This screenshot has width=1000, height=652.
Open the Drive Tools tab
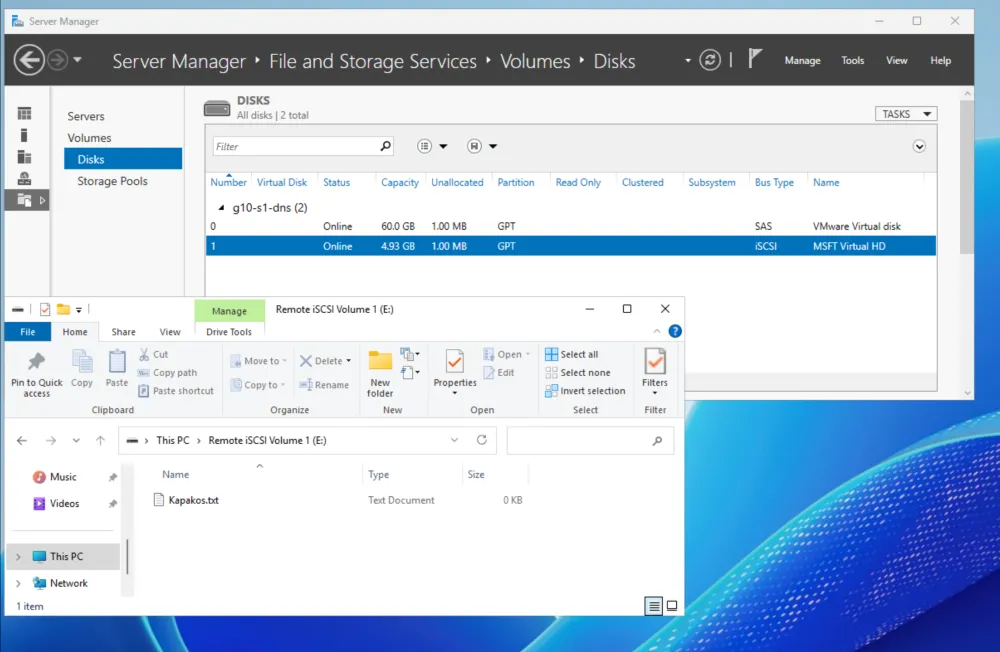click(x=229, y=332)
